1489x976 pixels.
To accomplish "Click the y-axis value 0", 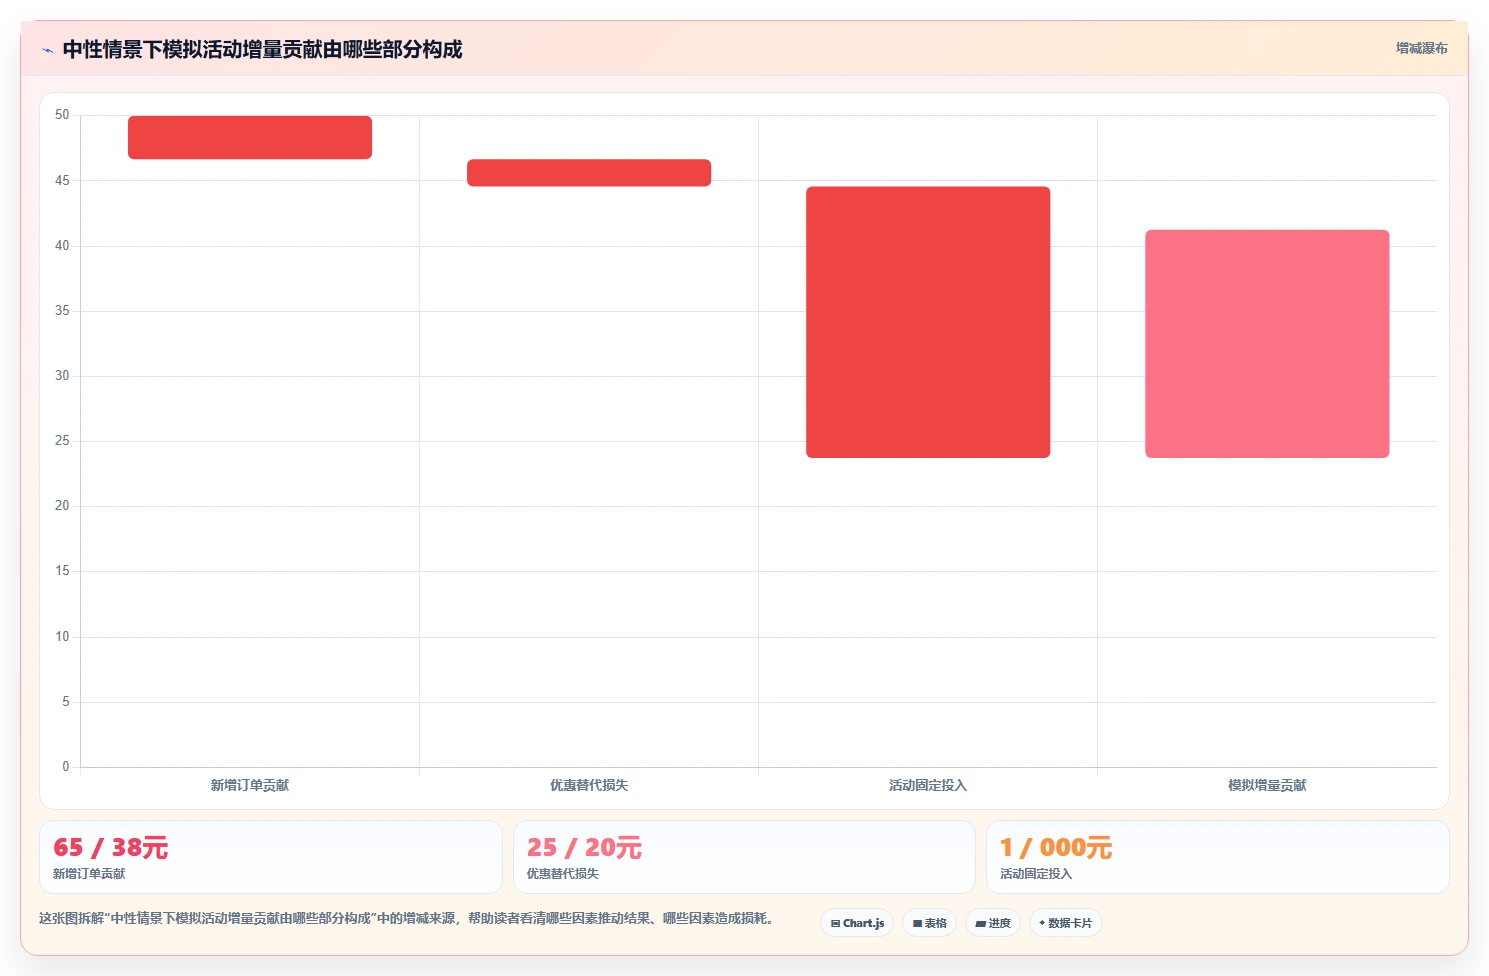I will 66,767.
